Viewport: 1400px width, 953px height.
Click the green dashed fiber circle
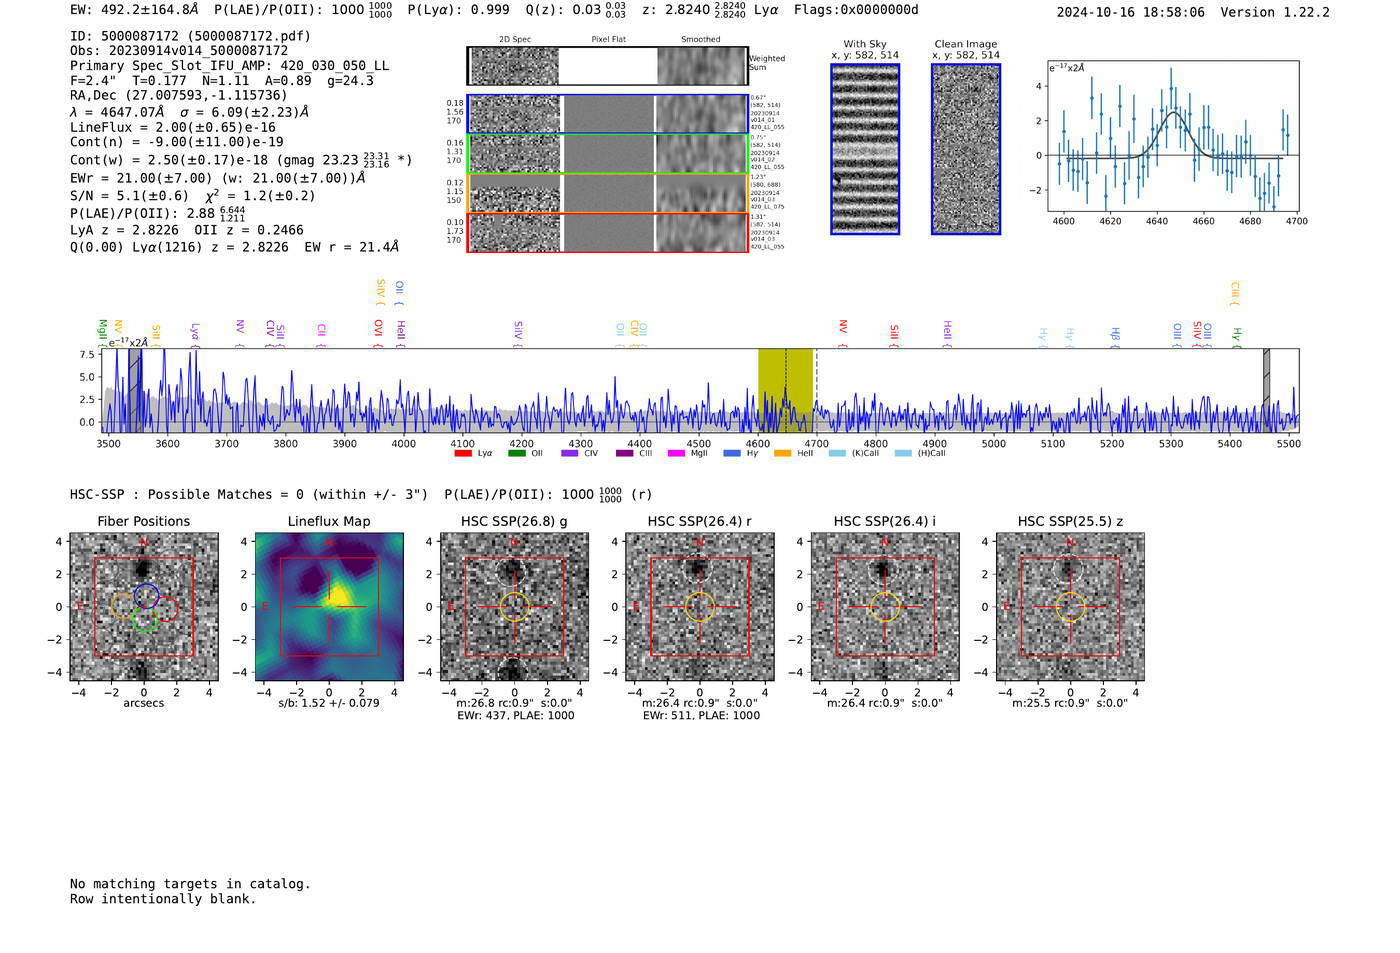click(x=144, y=620)
